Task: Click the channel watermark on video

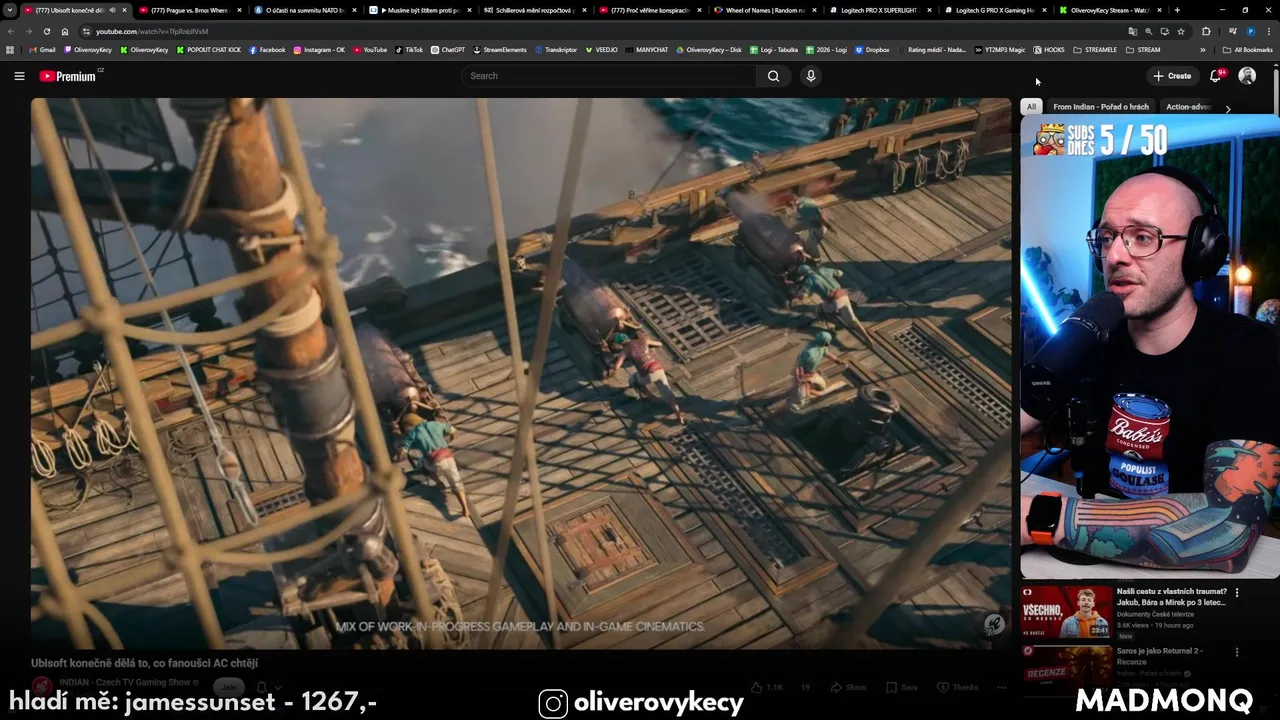Action: (x=993, y=624)
